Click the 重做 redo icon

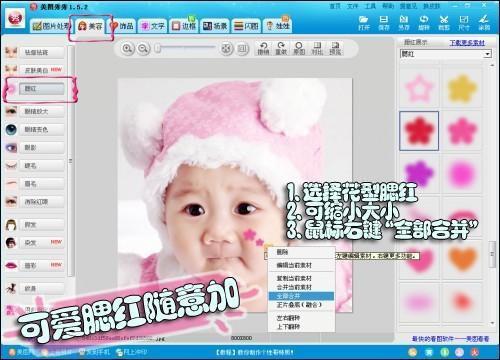[281, 49]
